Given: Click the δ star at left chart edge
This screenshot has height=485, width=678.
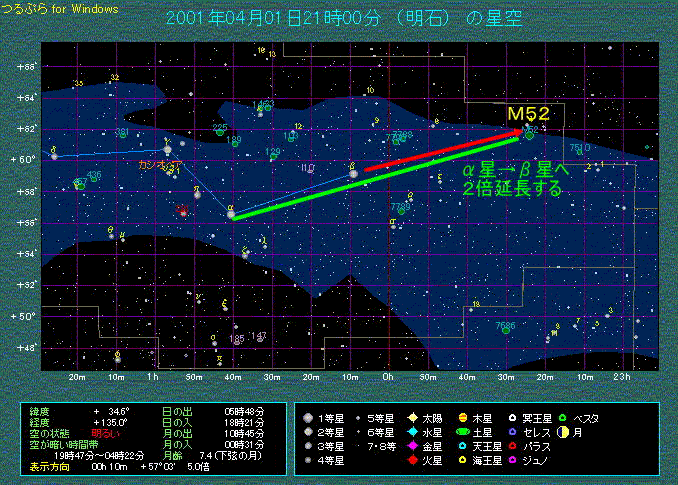Looking at the screenshot, I should click(x=54, y=156).
